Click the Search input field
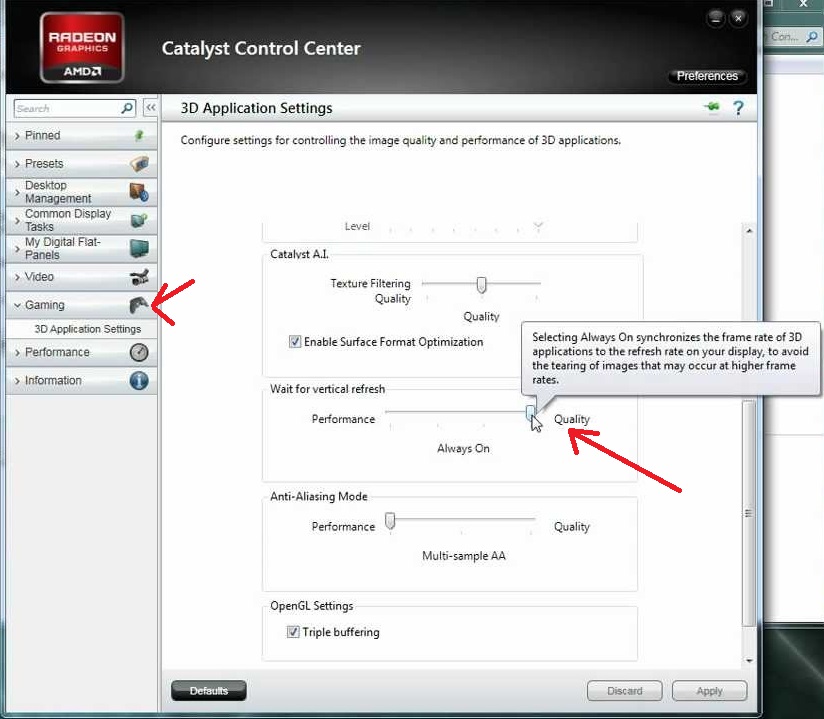Image resolution: width=824 pixels, height=719 pixels. tap(75, 108)
